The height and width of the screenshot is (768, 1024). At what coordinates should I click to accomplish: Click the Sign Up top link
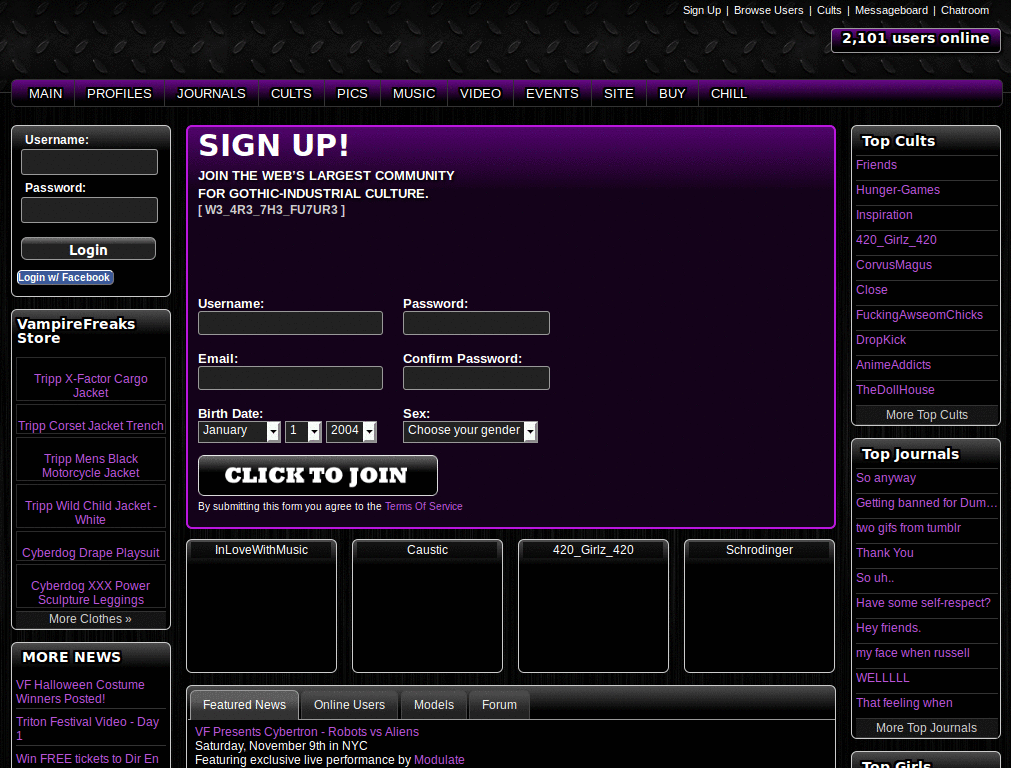point(701,10)
